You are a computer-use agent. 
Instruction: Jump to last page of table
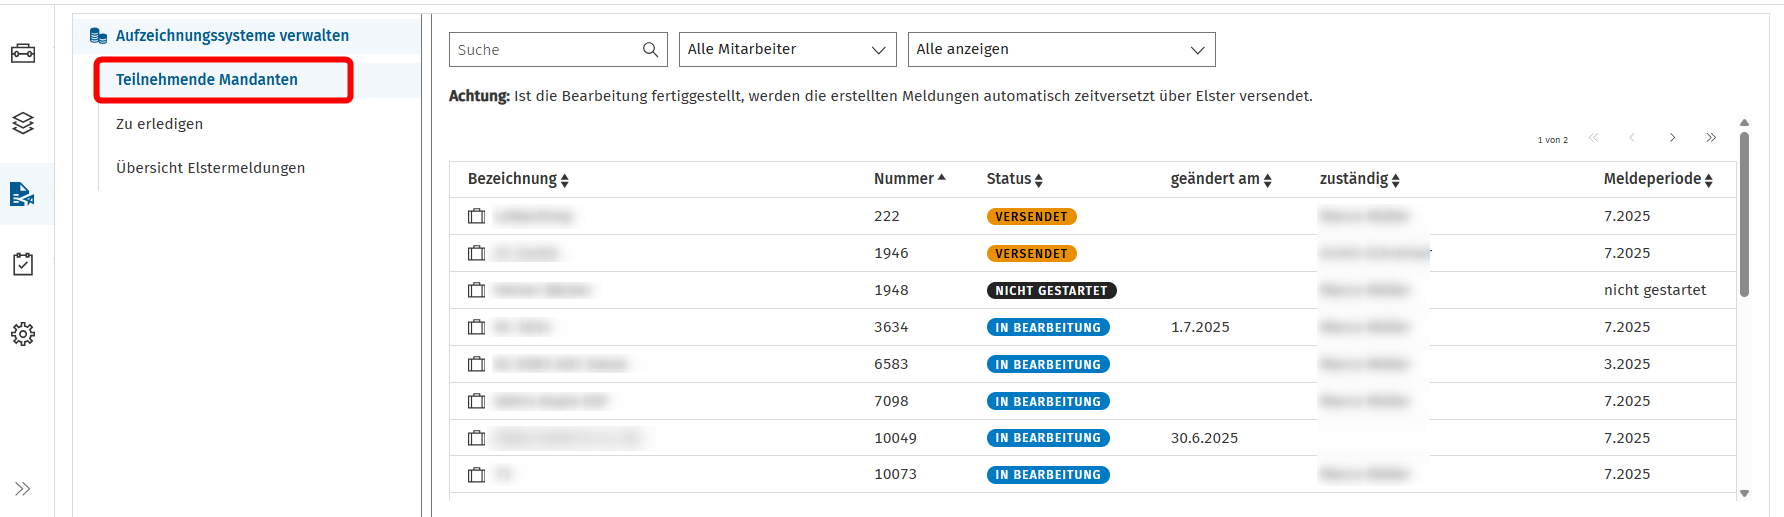click(x=1711, y=138)
